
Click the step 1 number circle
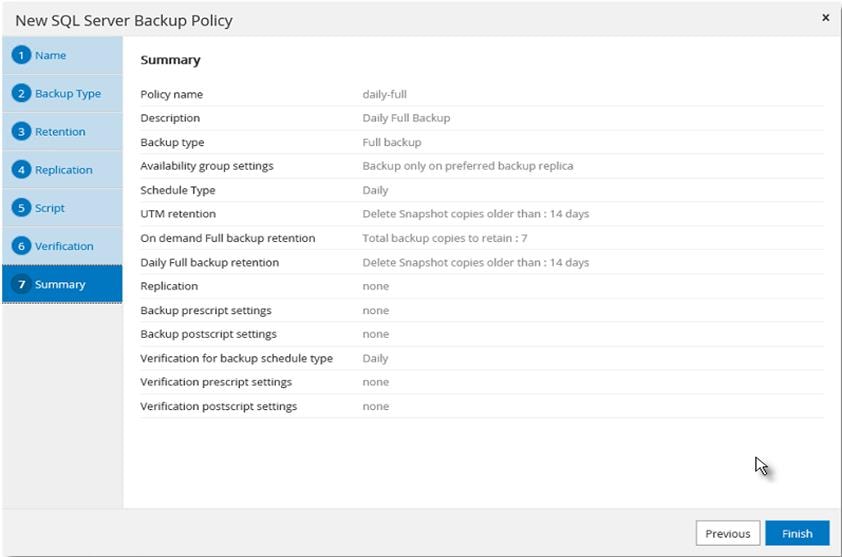21,55
